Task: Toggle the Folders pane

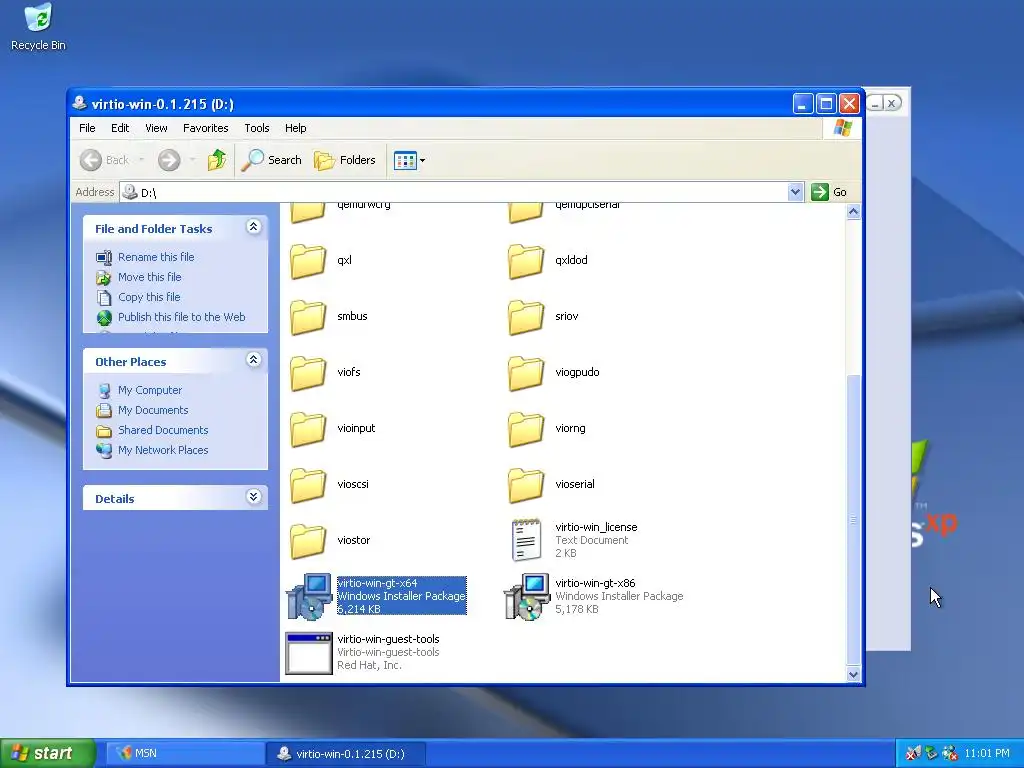Action: 345,160
